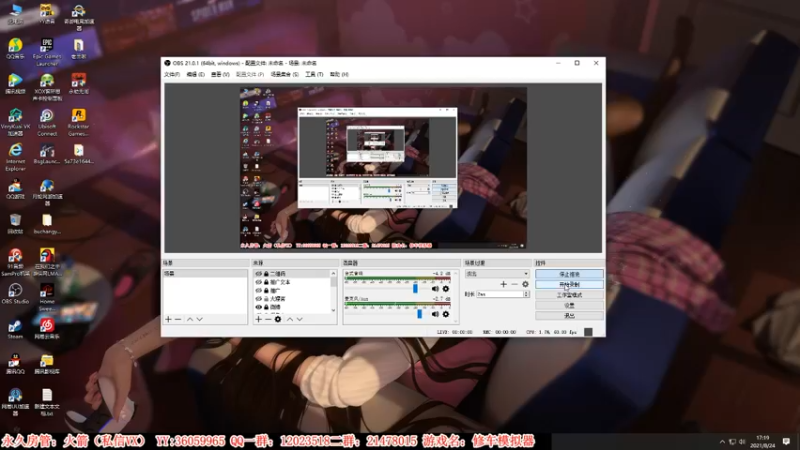Image resolution: width=800 pixels, height=450 pixels.
Task: Click the 退出 Exit button in controls
Action: click(x=569, y=315)
